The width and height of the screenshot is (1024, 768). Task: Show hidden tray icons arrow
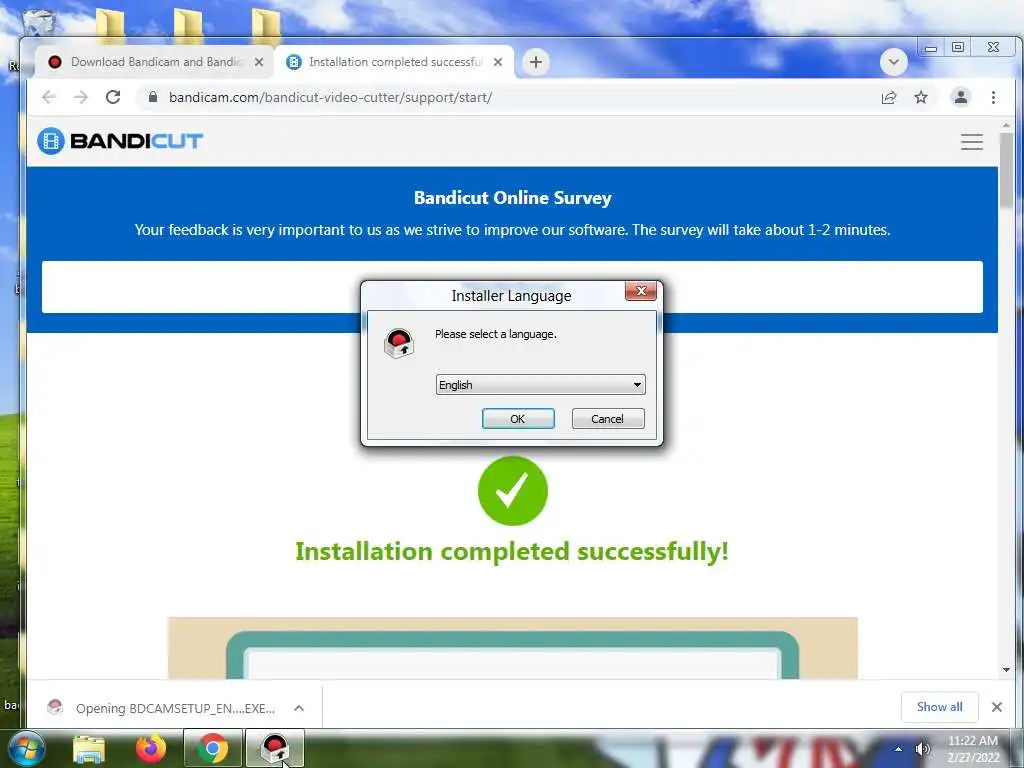pyautogui.click(x=899, y=749)
